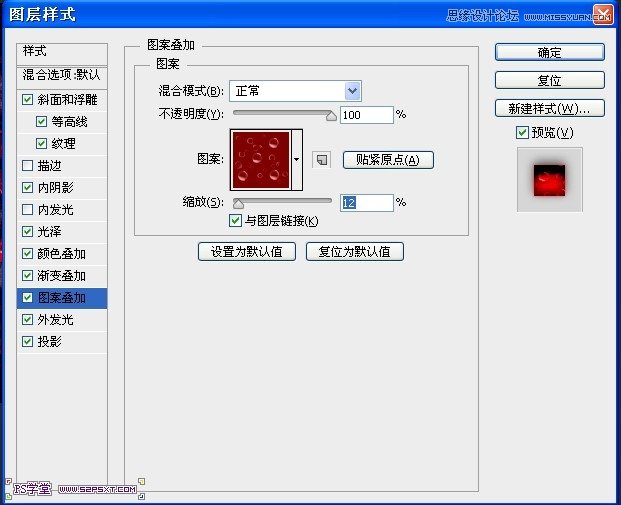Uncheck the 等高线 checkbox

point(41,122)
